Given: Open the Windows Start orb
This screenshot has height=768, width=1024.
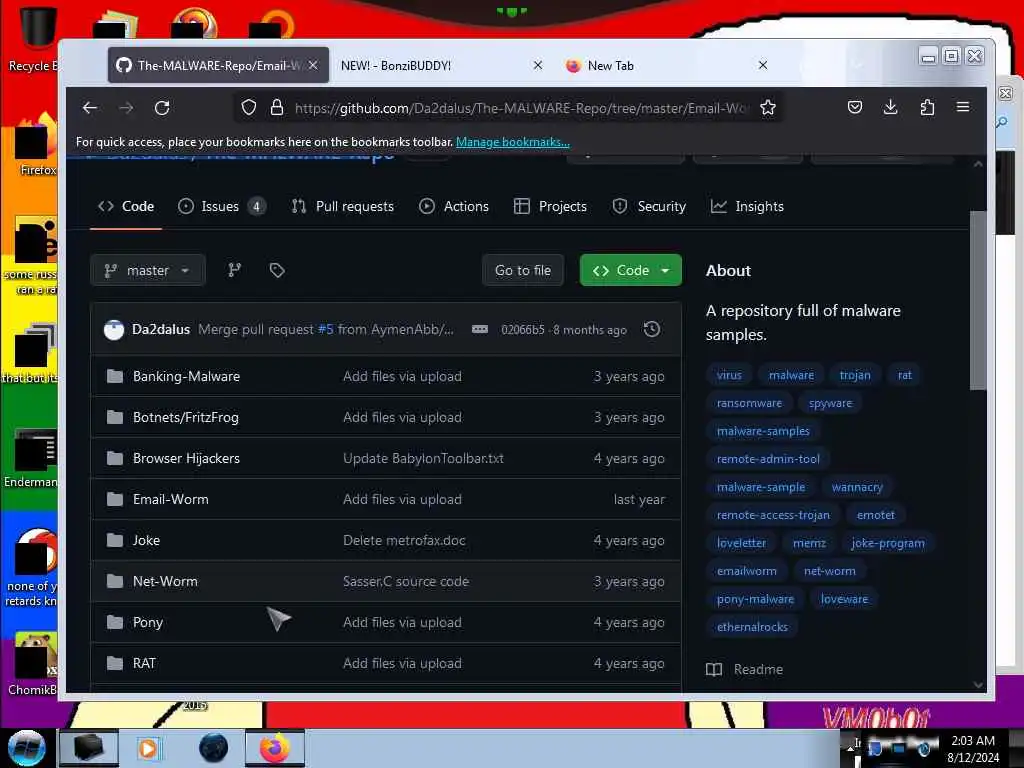Looking at the screenshot, I should (27, 748).
